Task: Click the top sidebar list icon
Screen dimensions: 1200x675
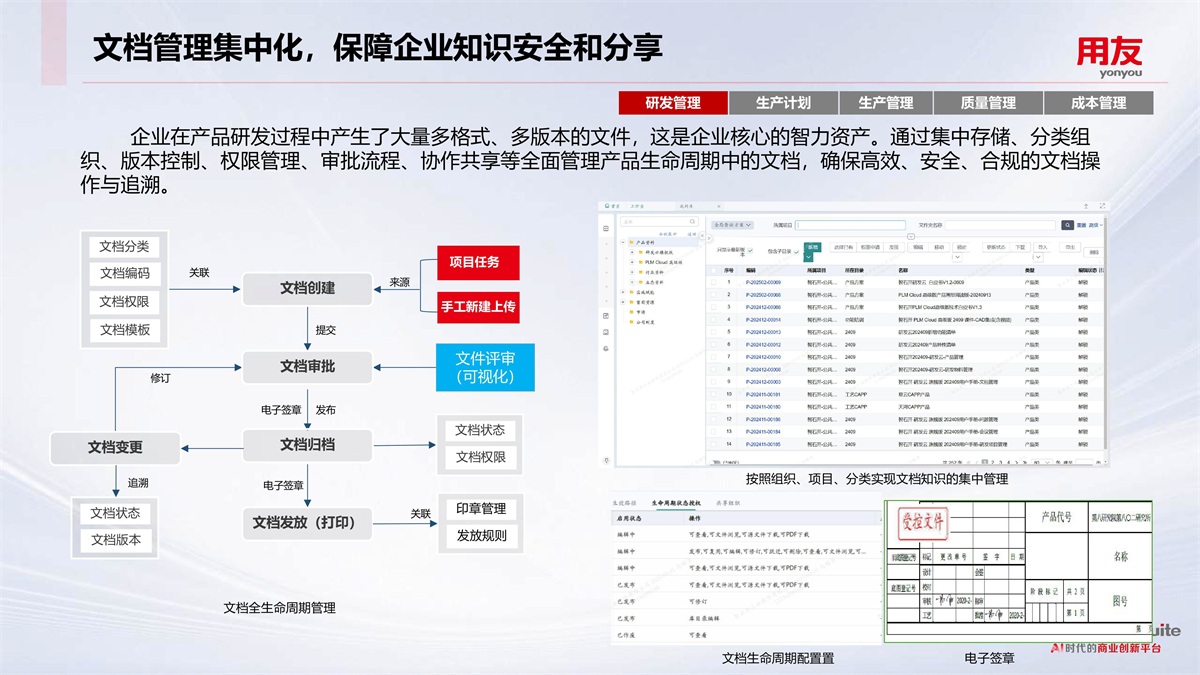Action: [606, 229]
